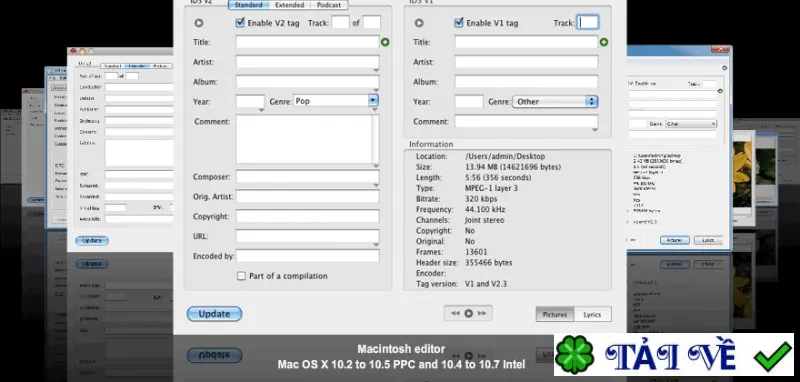Expand triangle below V2 Comment box
The width and height of the screenshot is (800, 382).
tap(376, 166)
